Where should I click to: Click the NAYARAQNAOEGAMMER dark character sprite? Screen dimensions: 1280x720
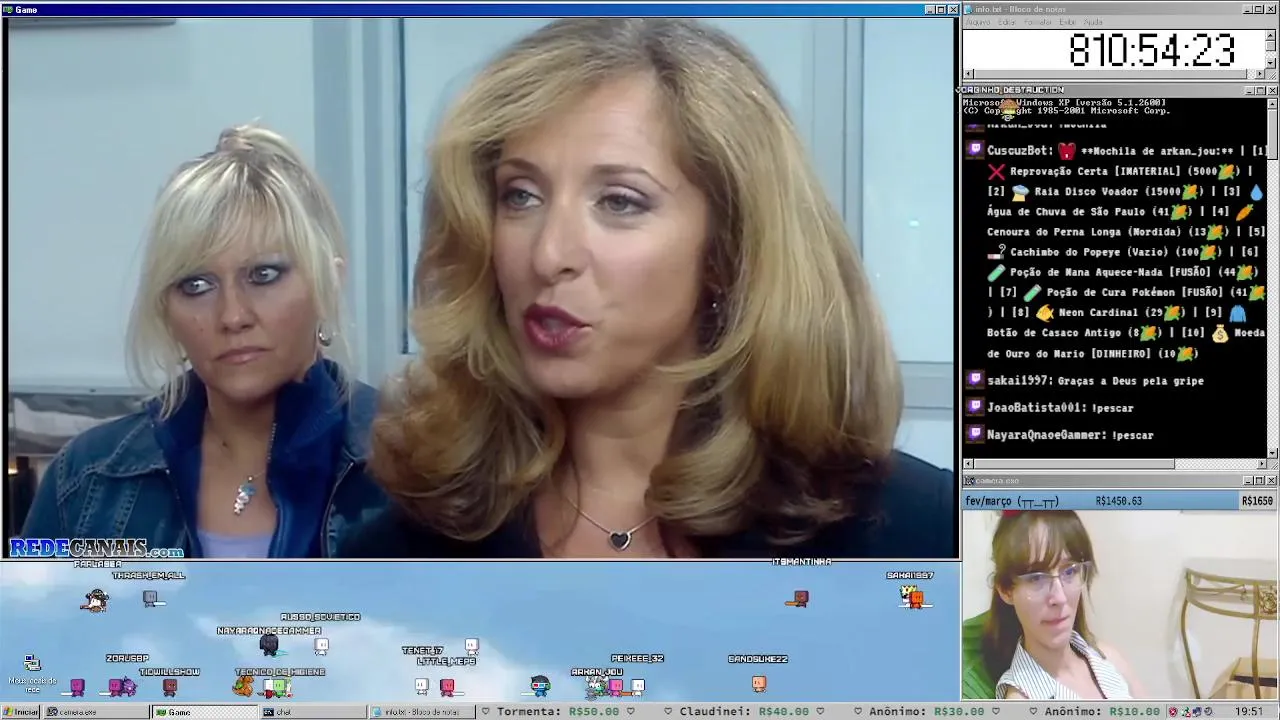pyautogui.click(x=269, y=647)
